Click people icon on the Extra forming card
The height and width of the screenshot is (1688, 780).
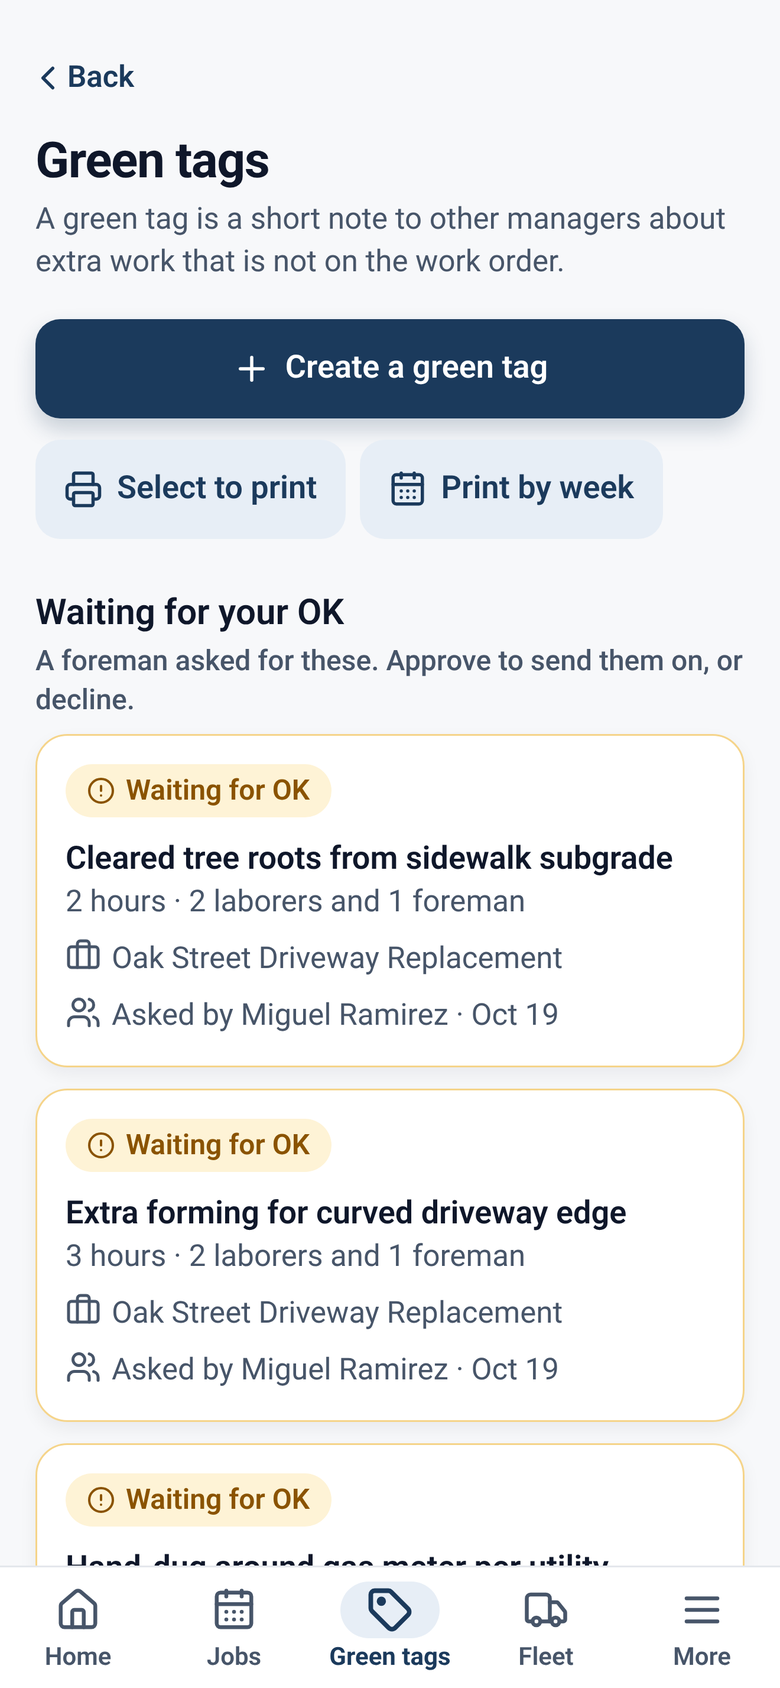(83, 1367)
